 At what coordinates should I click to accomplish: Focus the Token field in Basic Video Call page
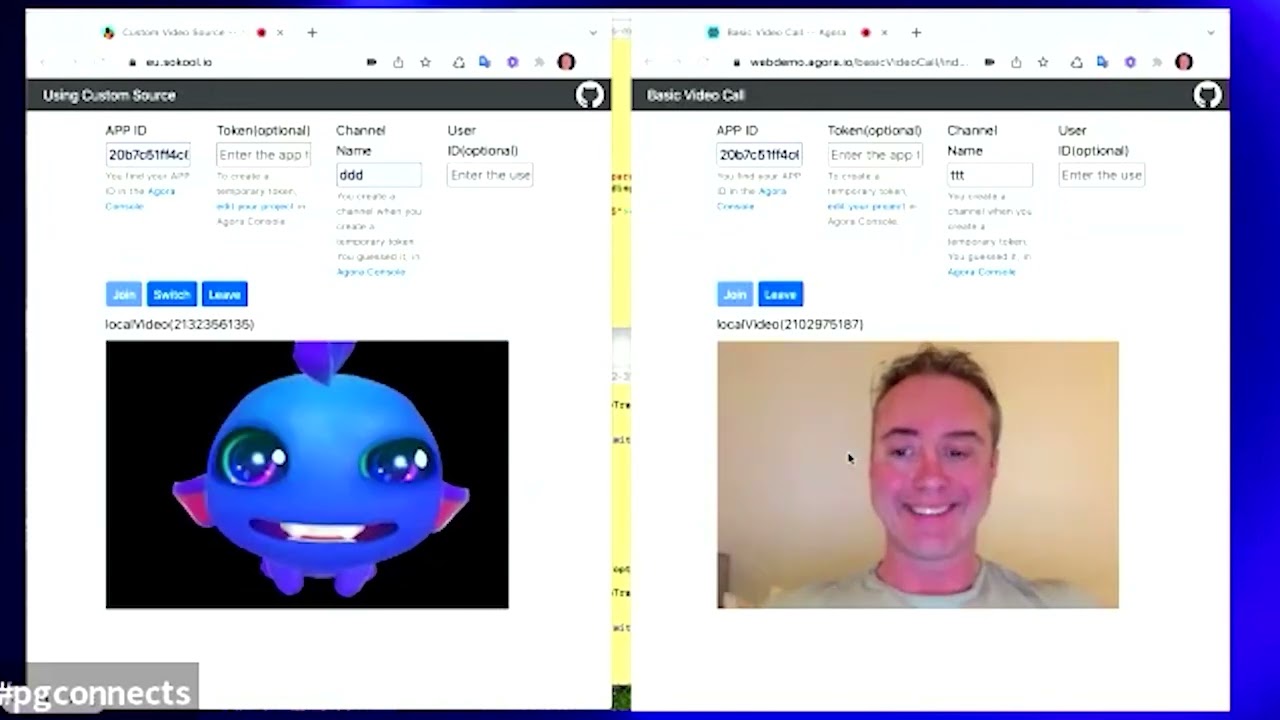click(875, 155)
